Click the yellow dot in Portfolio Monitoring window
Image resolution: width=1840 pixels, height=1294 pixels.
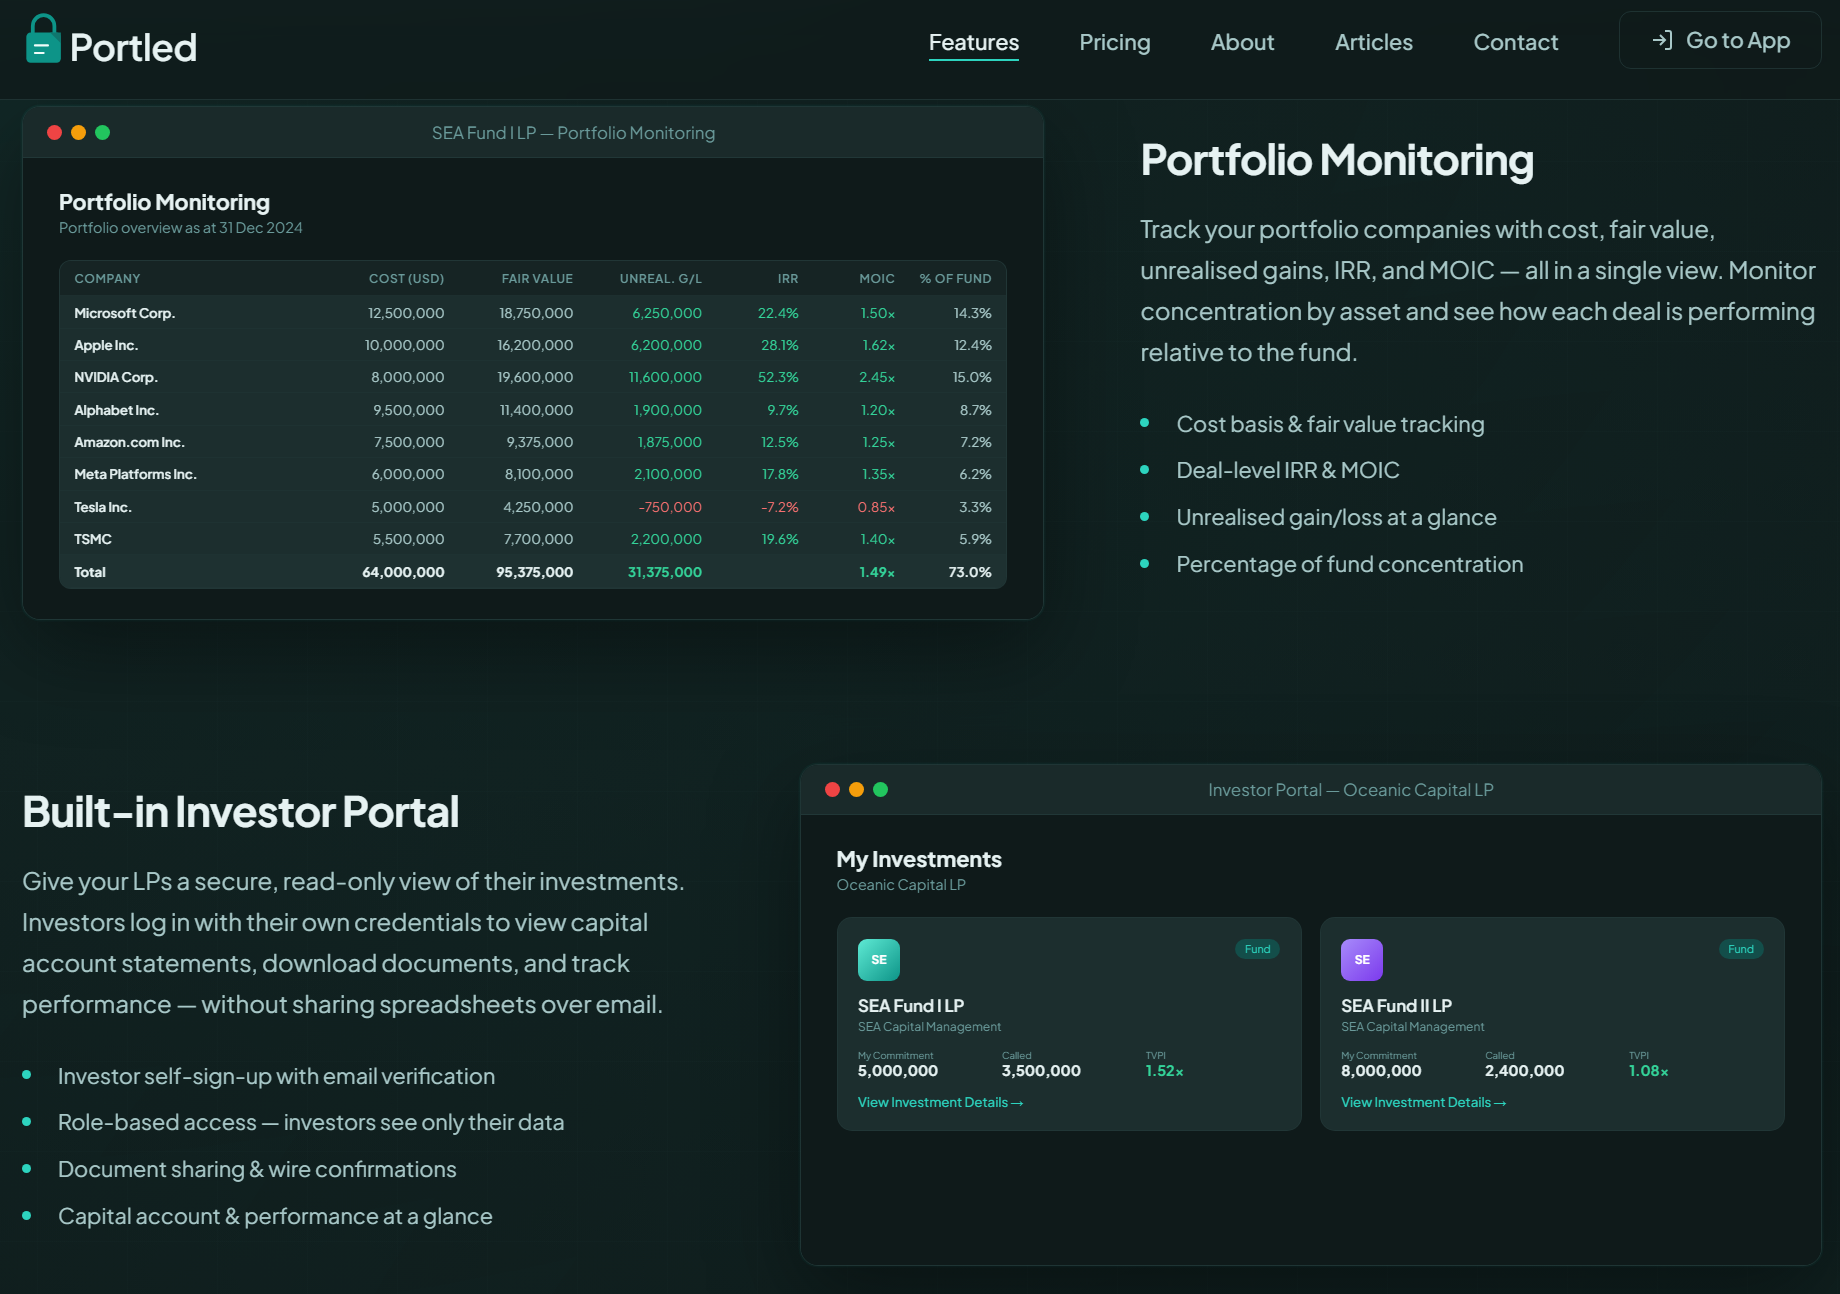78,132
